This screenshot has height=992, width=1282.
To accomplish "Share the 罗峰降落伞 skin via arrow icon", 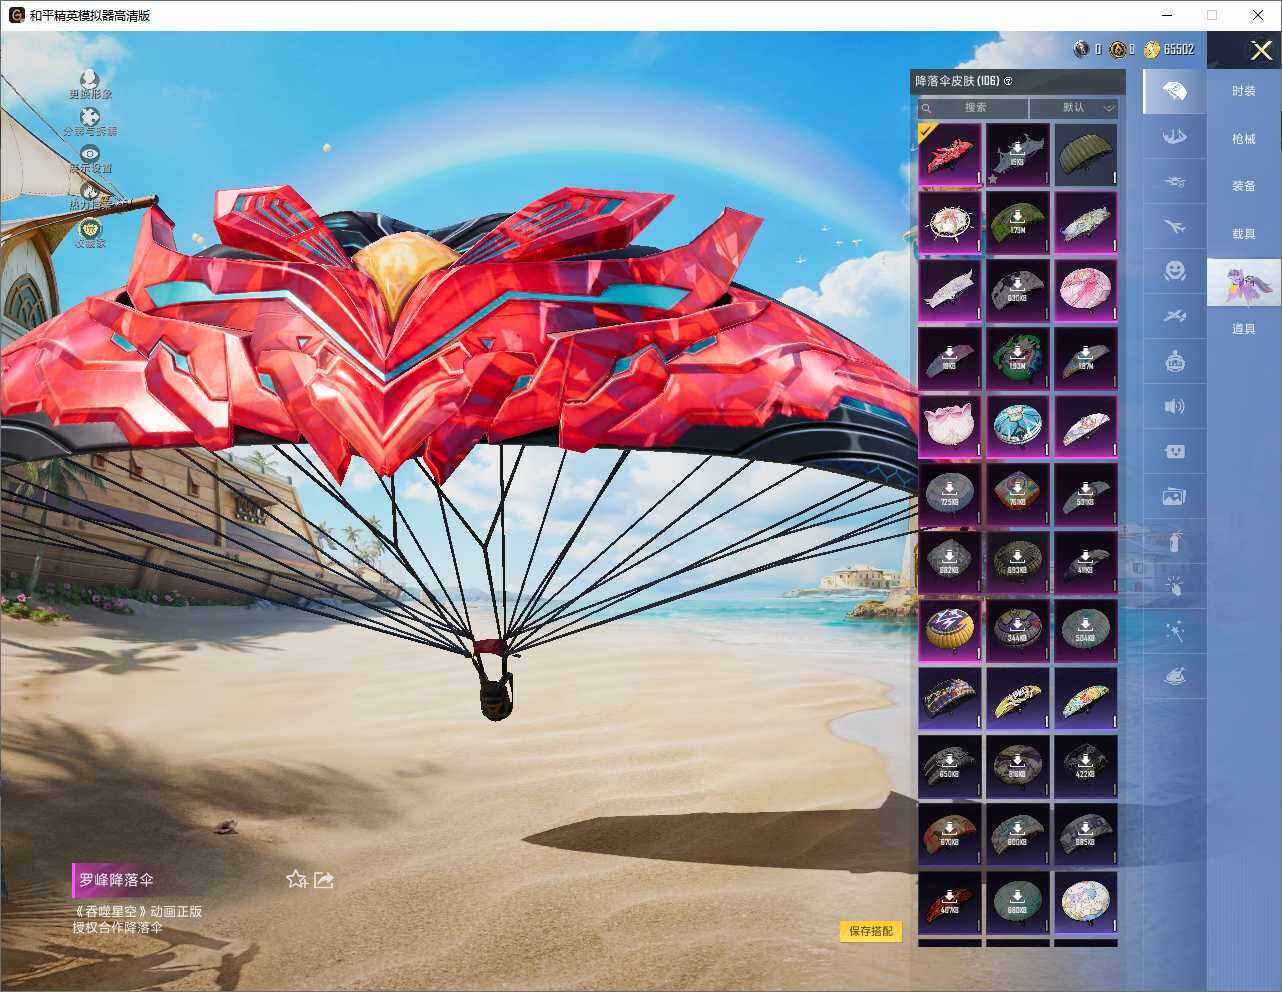I will pos(323,879).
